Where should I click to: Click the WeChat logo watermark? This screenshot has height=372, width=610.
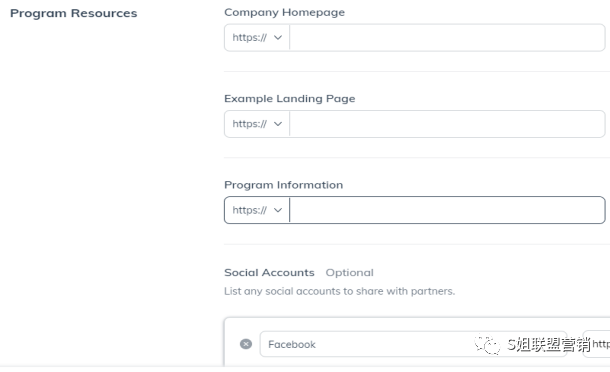tap(487, 344)
